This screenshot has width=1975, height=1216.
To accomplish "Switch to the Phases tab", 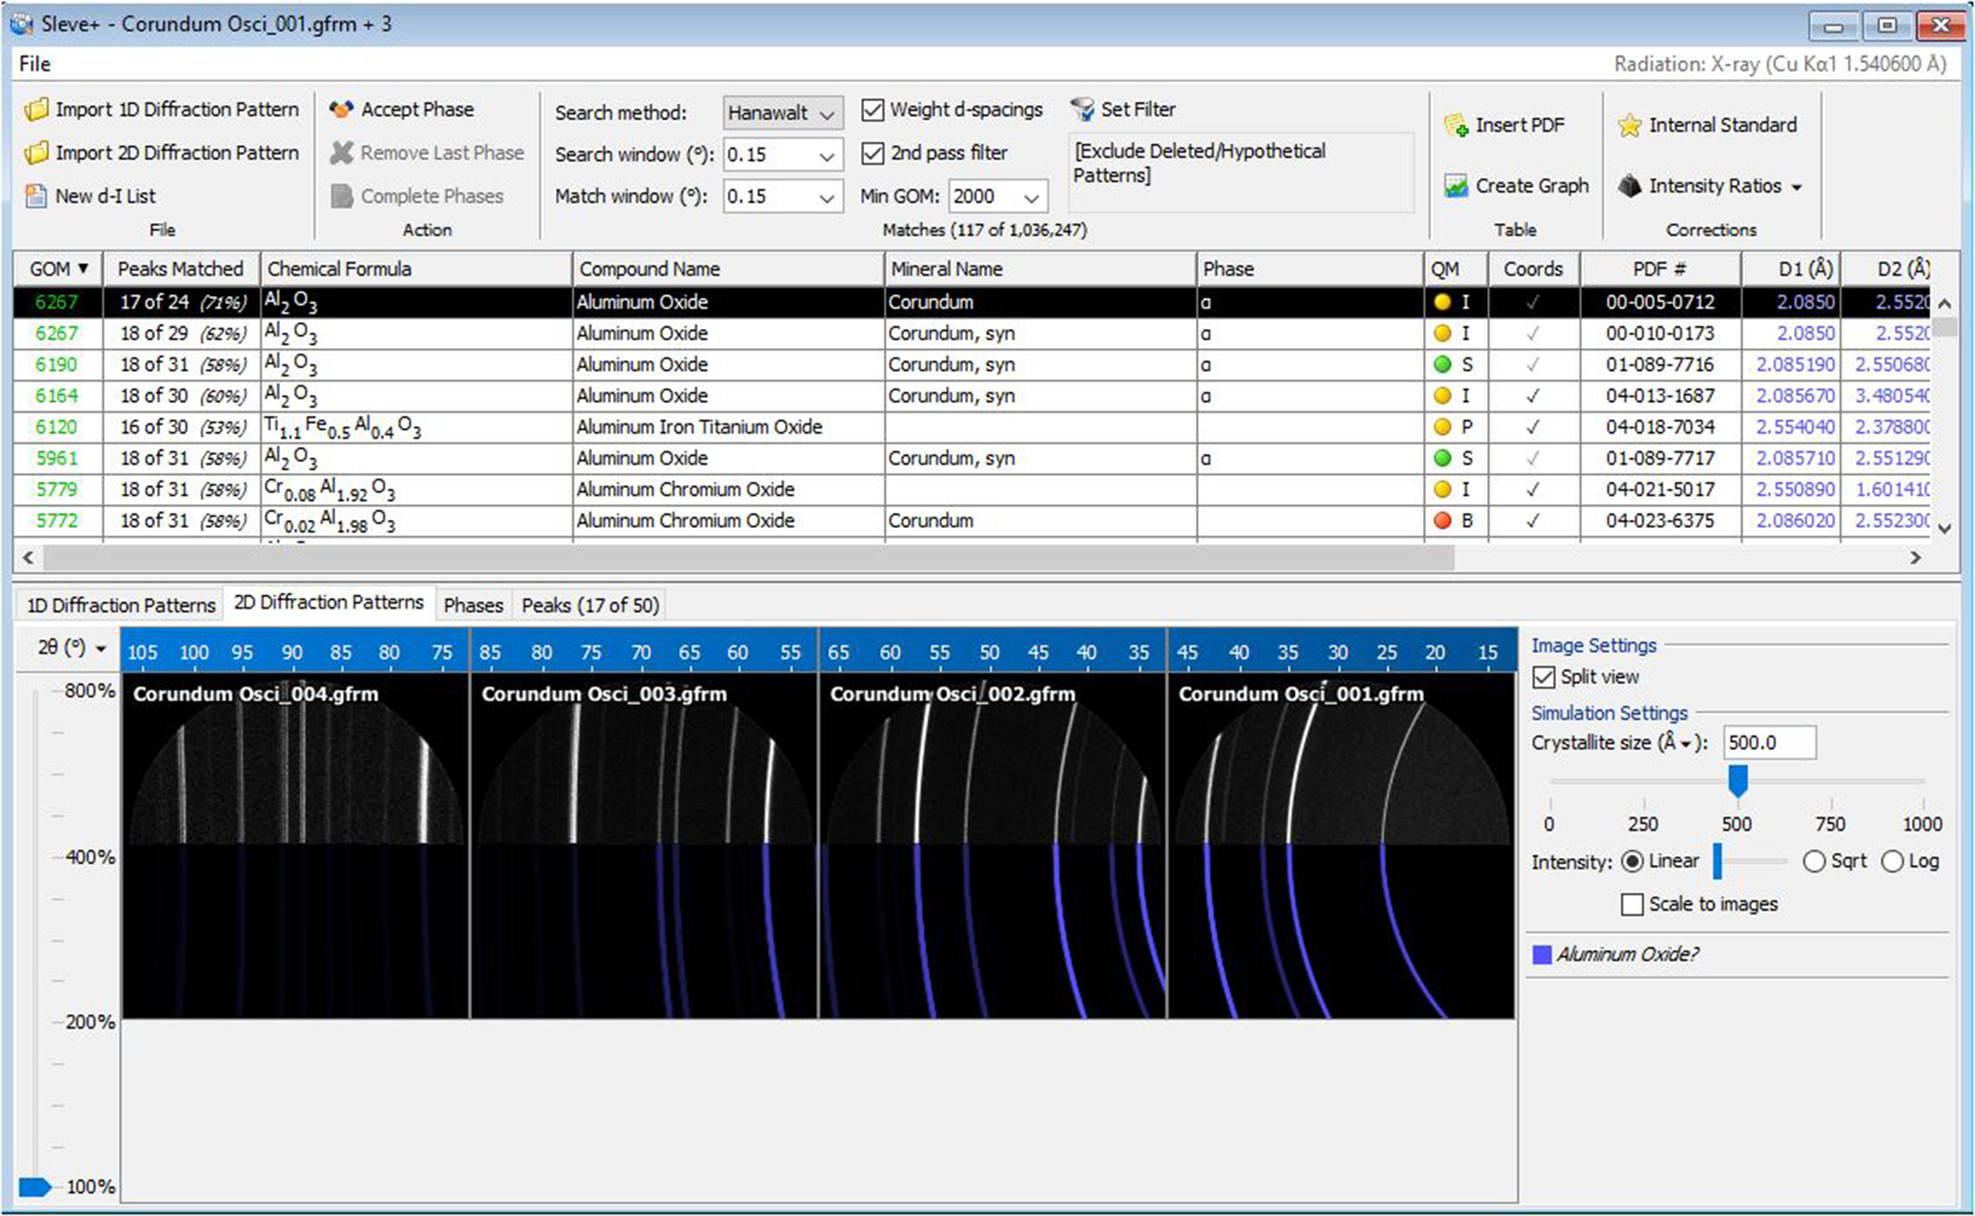I will tap(473, 606).
